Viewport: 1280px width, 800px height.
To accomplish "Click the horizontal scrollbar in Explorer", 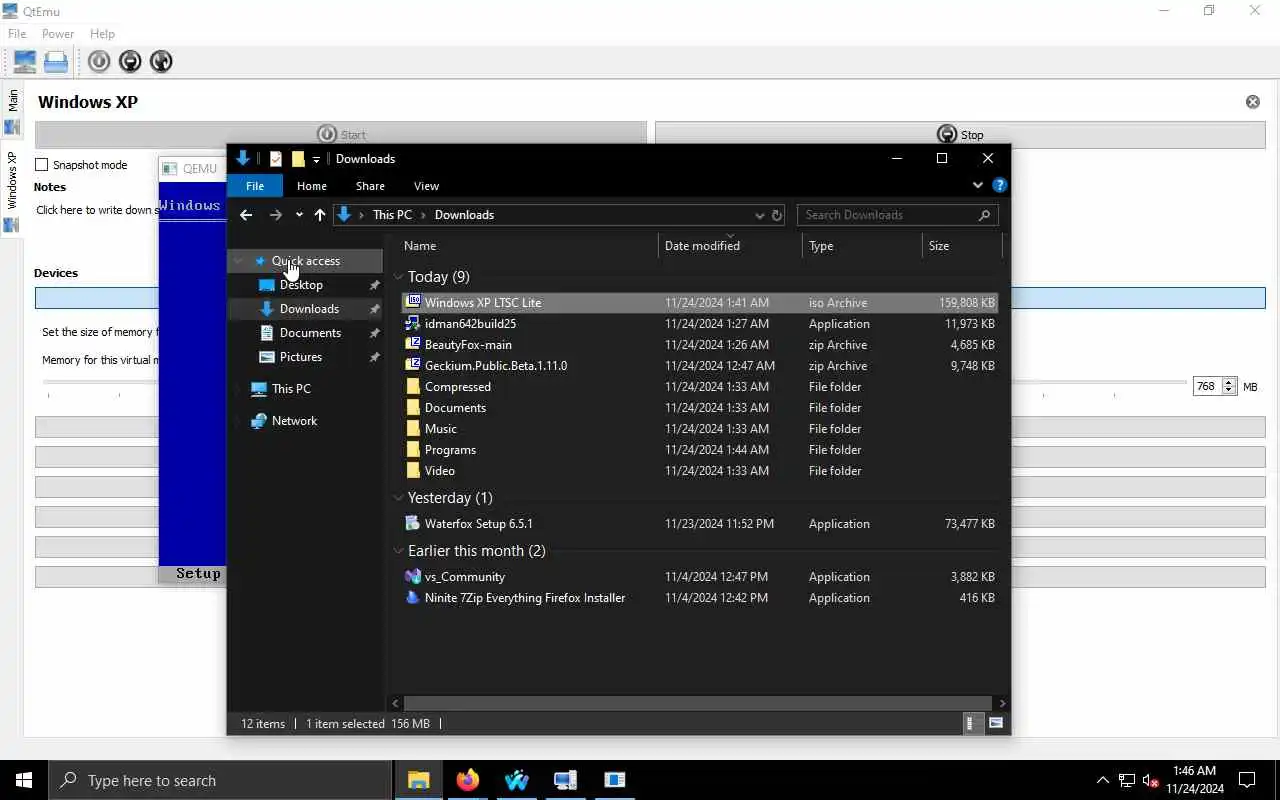I will pyautogui.click(x=697, y=703).
